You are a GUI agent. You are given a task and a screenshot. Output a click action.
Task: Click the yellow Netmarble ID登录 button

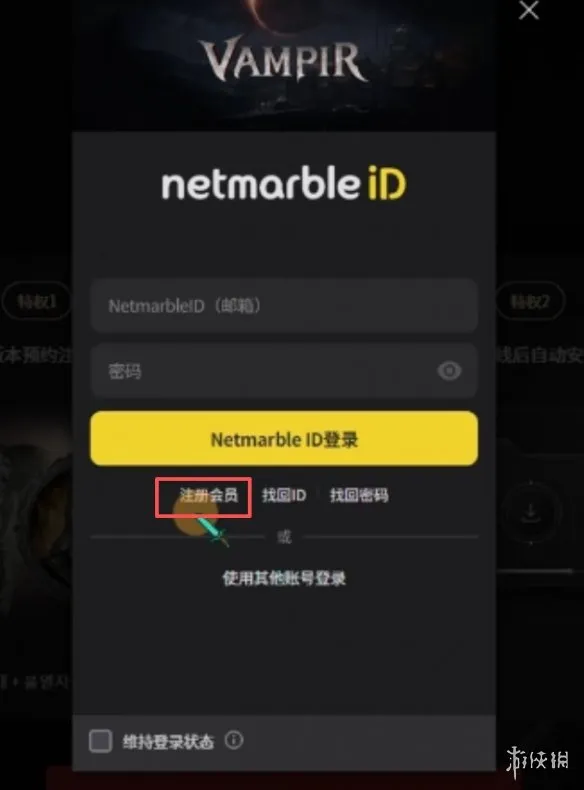[284, 438]
